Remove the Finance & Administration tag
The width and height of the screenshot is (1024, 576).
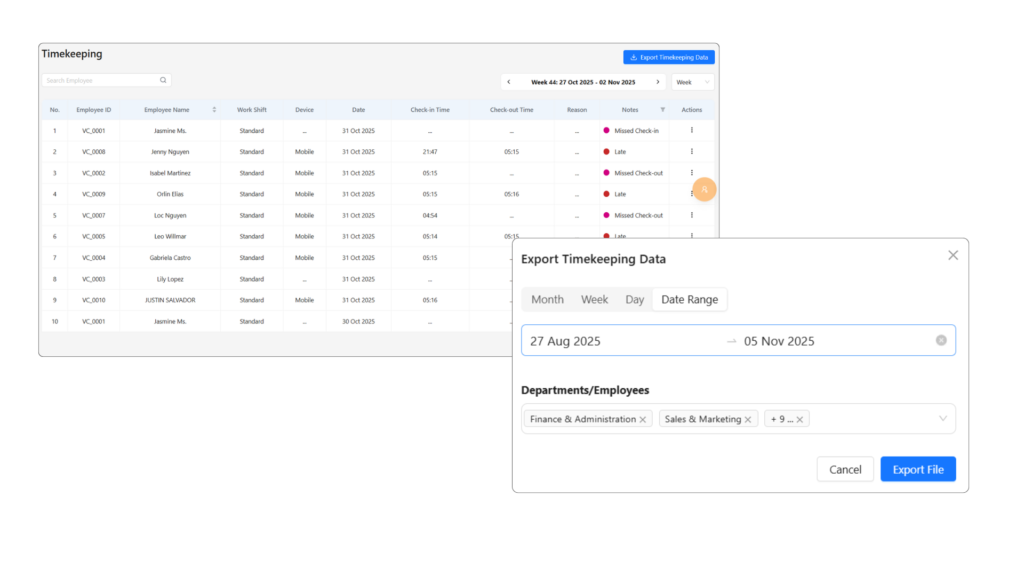[643, 420]
